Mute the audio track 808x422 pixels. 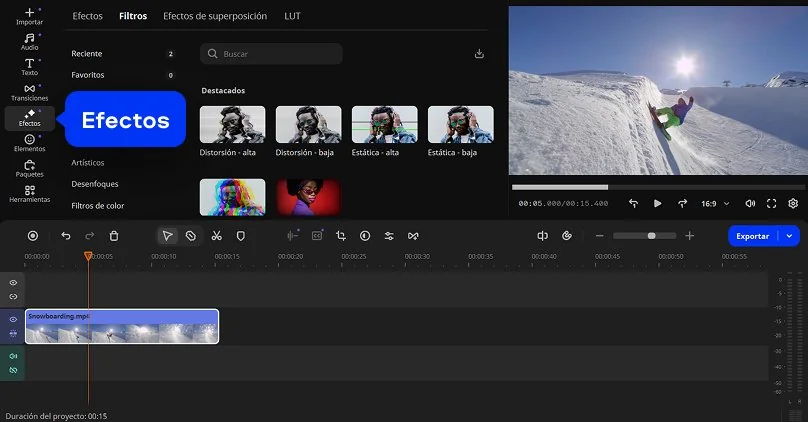[x=13, y=356]
